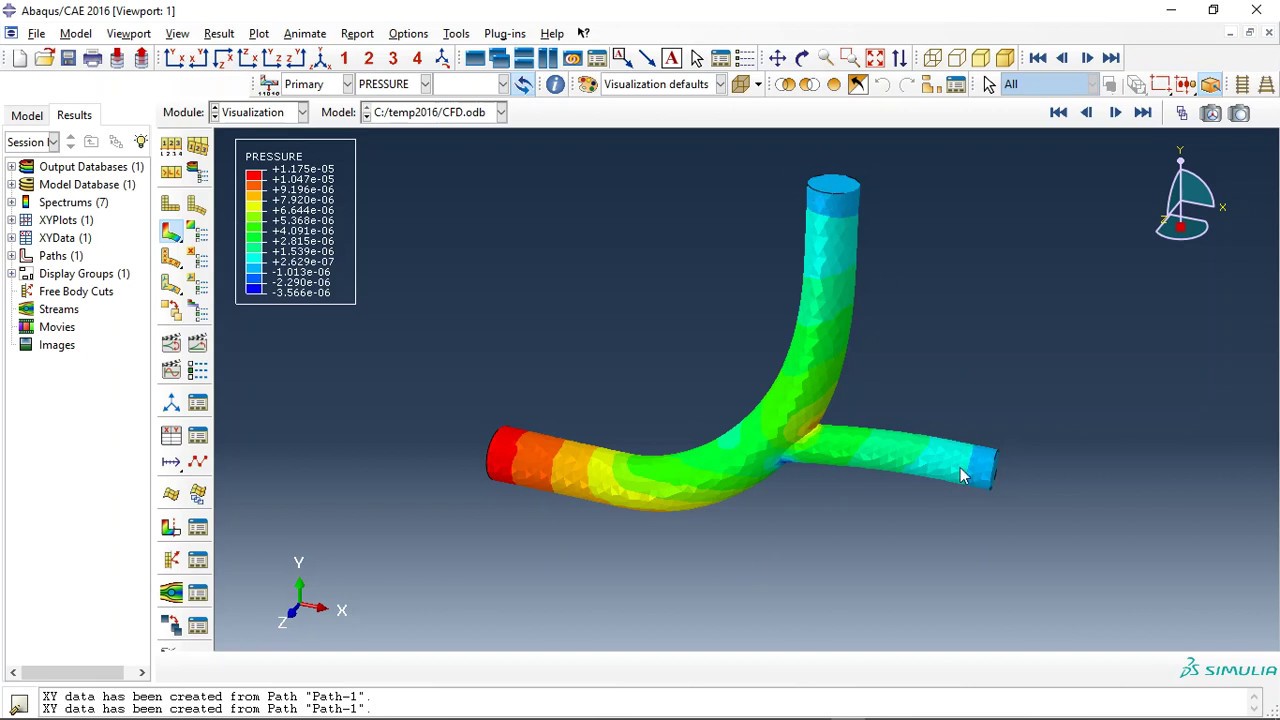Select the Box Zoom tool
Viewport: 1280px width, 720px height.
tap(850, 58)
